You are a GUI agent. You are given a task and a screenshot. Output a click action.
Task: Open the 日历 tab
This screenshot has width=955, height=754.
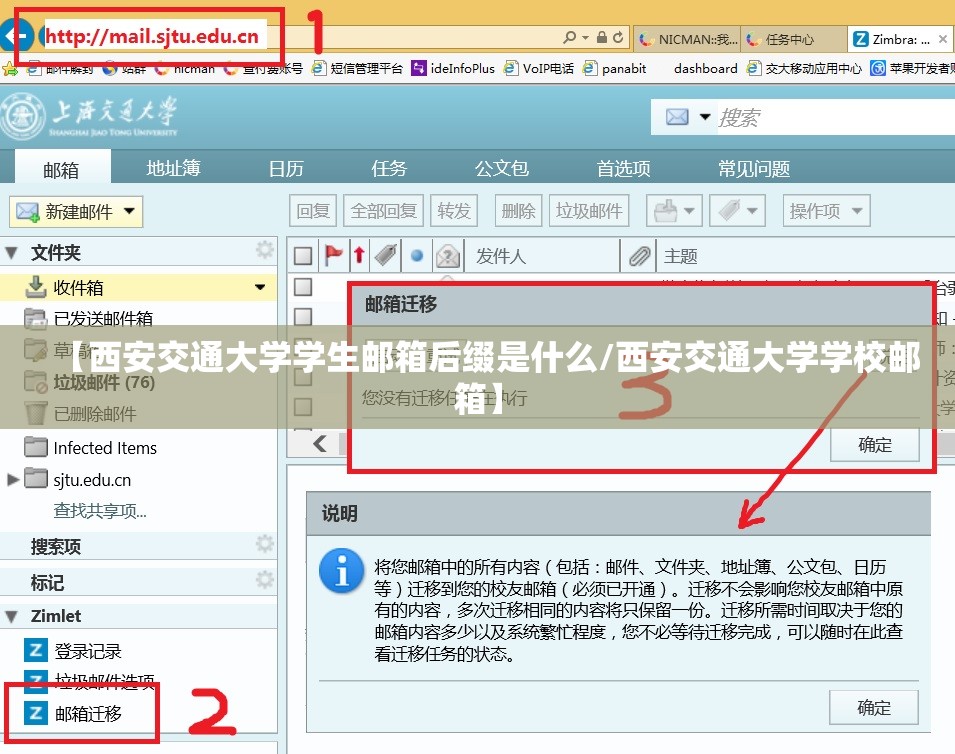point(286,168)
